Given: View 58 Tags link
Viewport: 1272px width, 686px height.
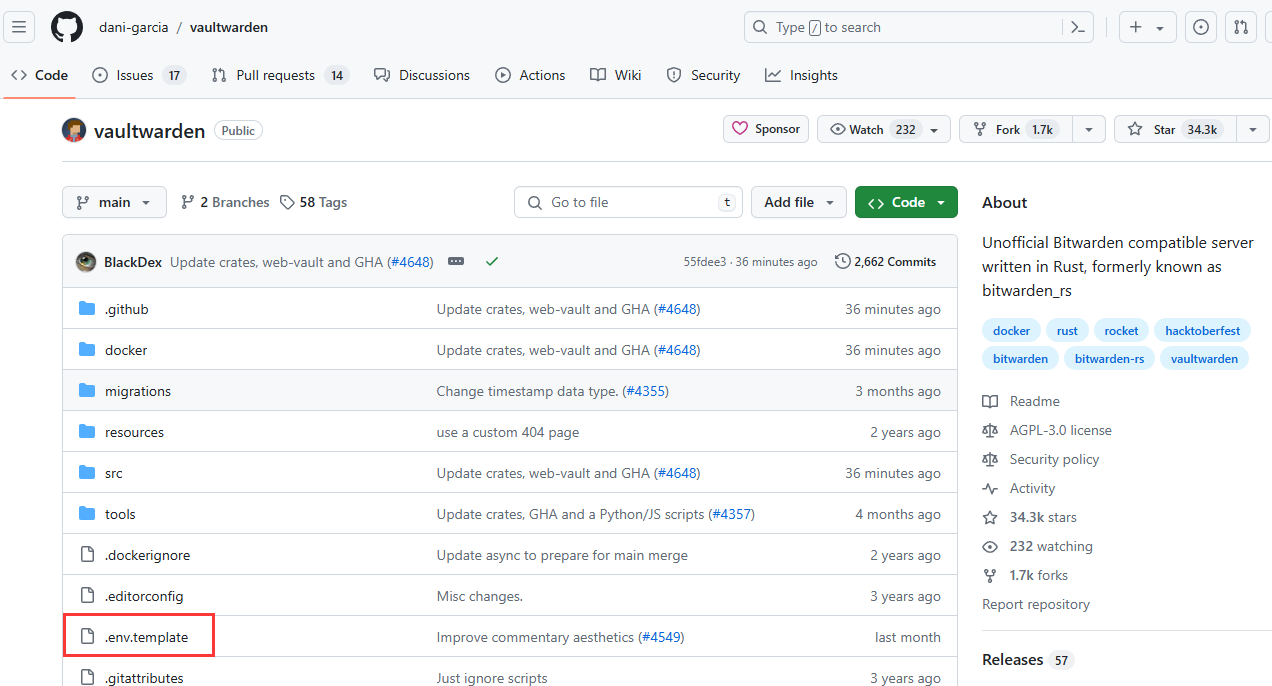Looking at the screenshot, I should tap(314, 202).
